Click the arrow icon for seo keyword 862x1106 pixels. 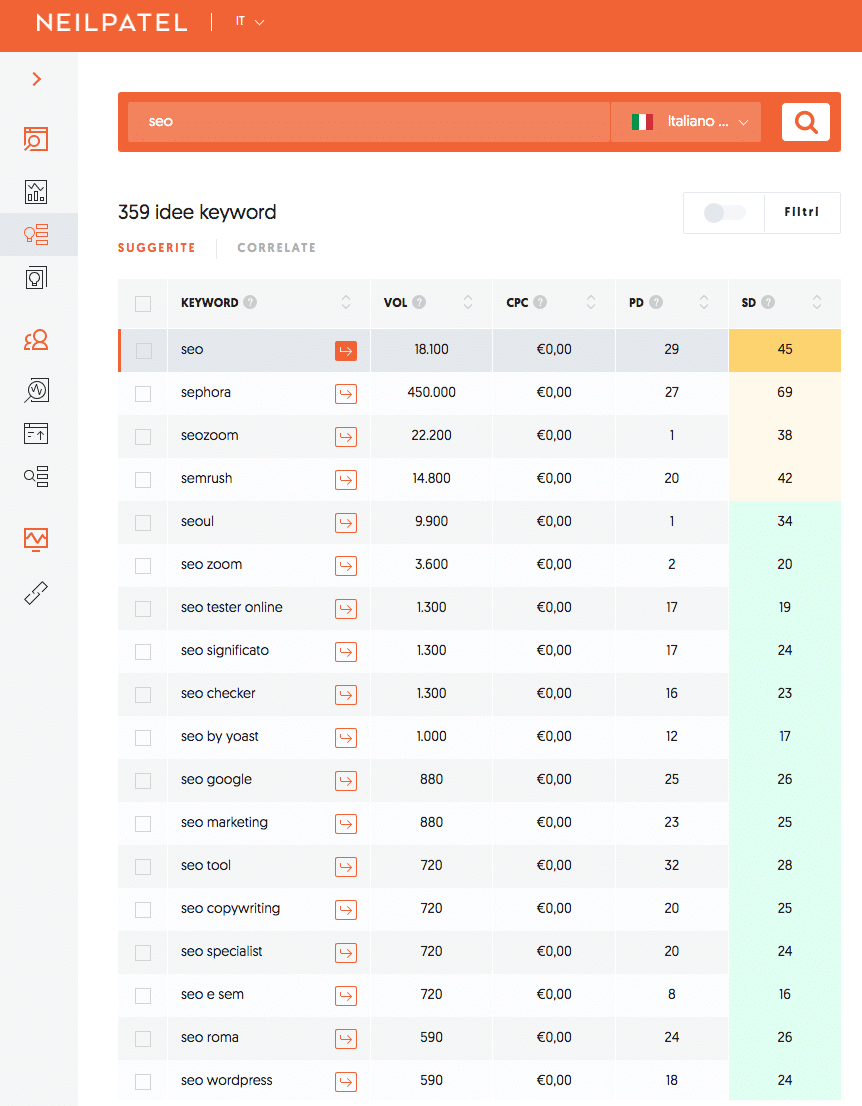(346, 351)
